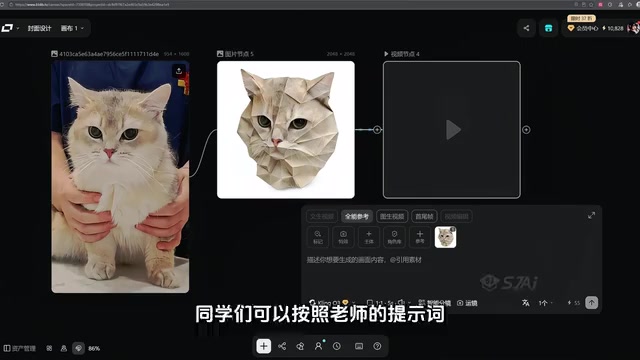Viewport: 640px width, 360px height.
Task: Click the workflow nodes icon in bottom toolbar
Action: (282, 346)
